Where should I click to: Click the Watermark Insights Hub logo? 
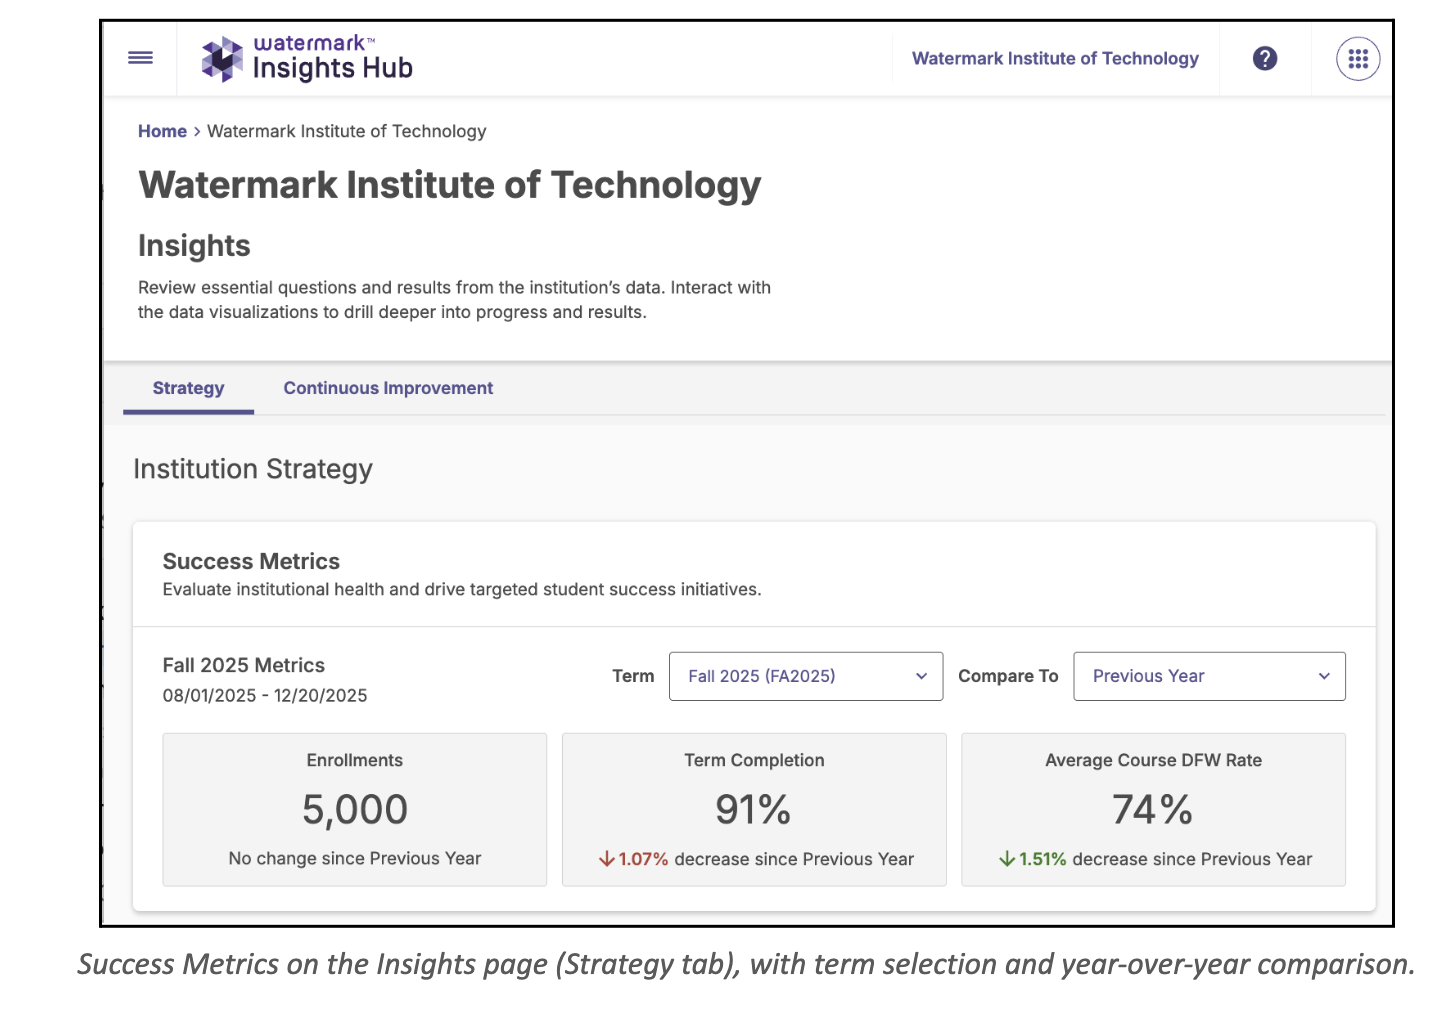(307, 59)
